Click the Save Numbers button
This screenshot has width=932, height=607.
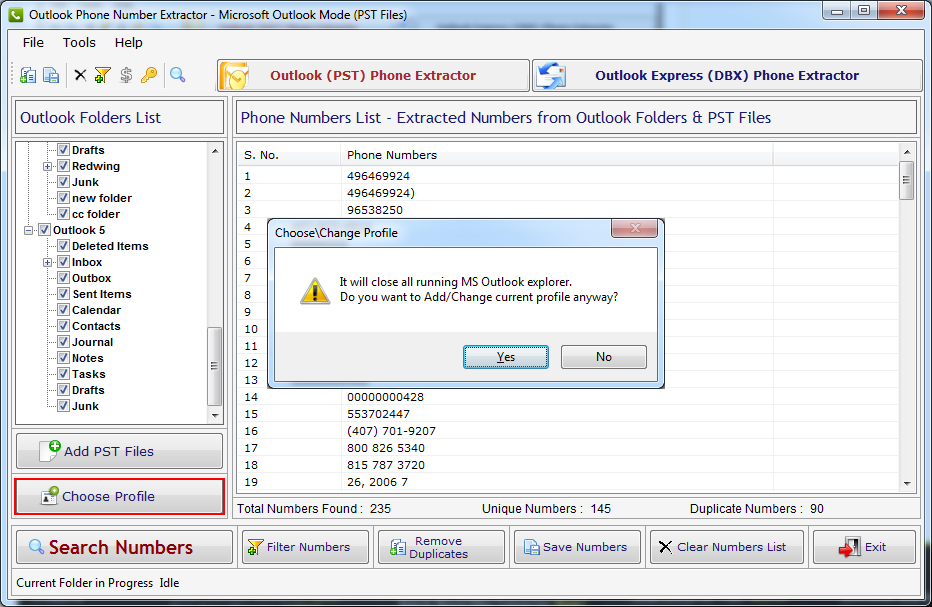pos(577,547)
